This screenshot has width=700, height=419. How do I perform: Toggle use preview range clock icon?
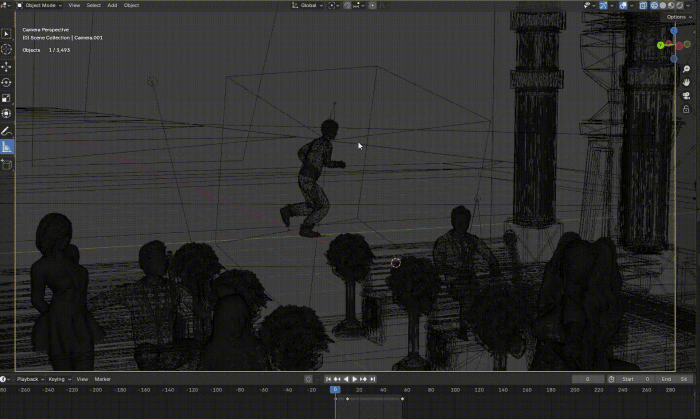click(611, 379)
